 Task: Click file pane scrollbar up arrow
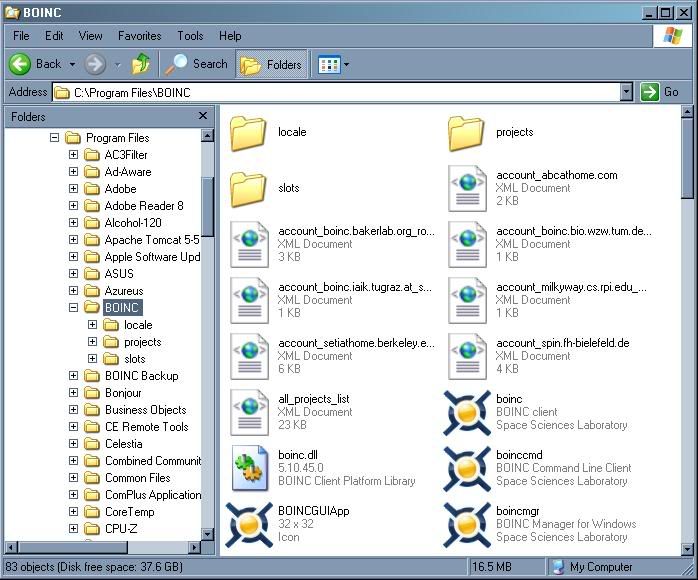[x=687, y=112]
